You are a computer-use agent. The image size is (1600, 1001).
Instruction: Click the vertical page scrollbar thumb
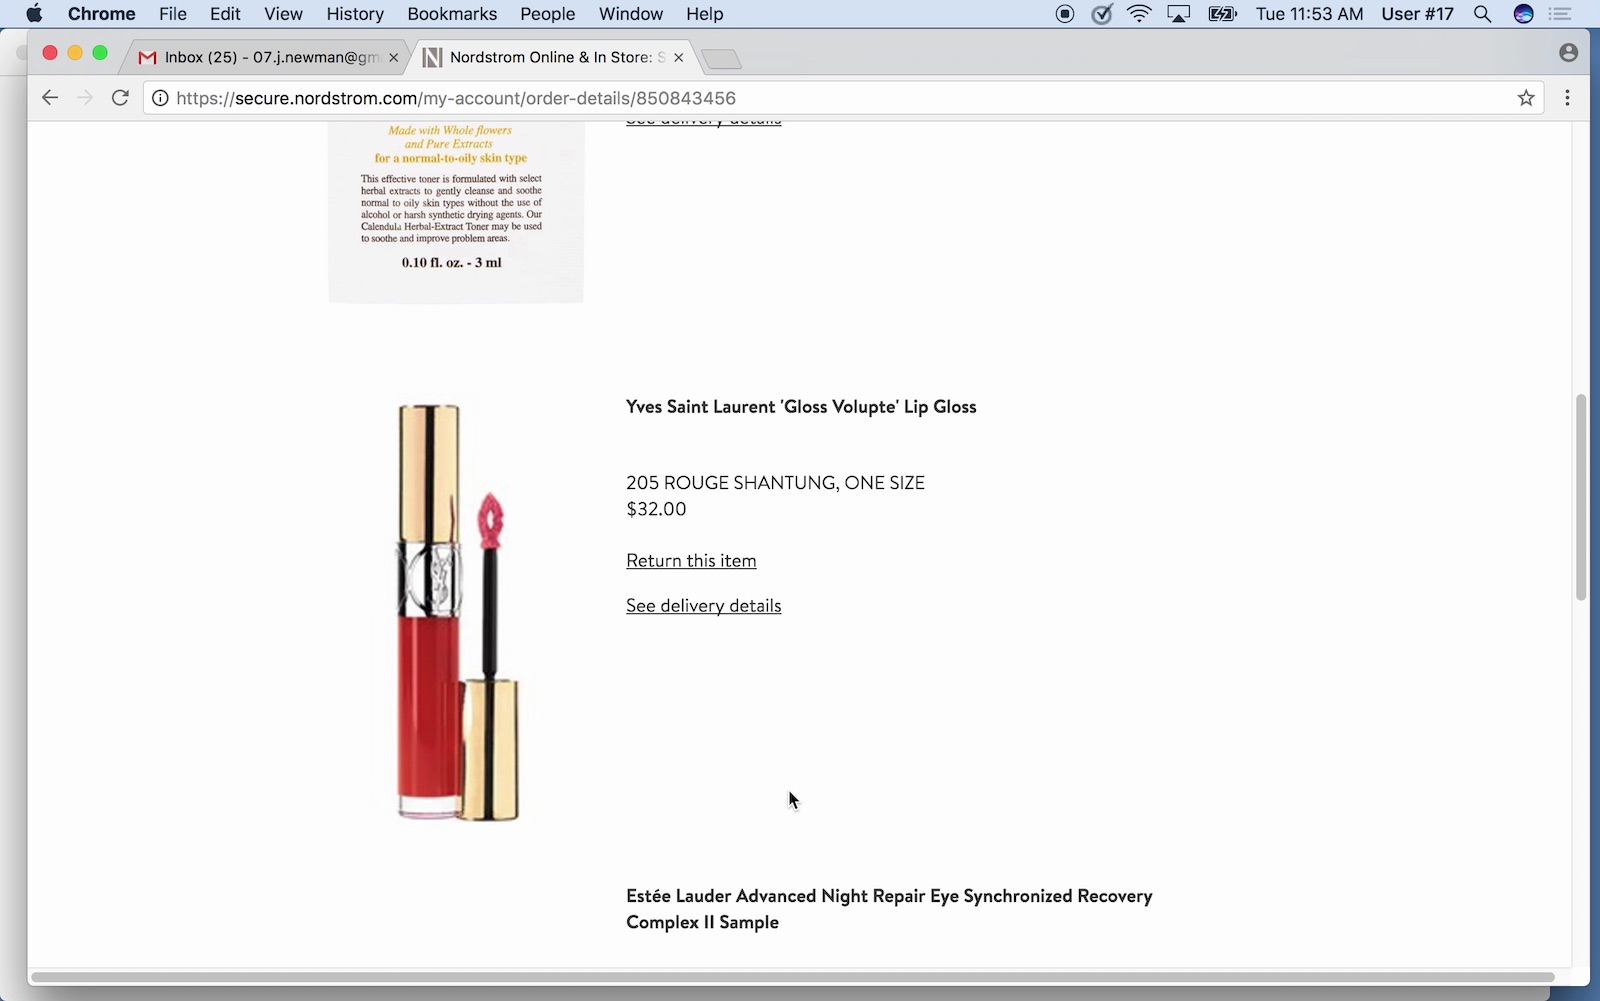(x=1581, y=497)
